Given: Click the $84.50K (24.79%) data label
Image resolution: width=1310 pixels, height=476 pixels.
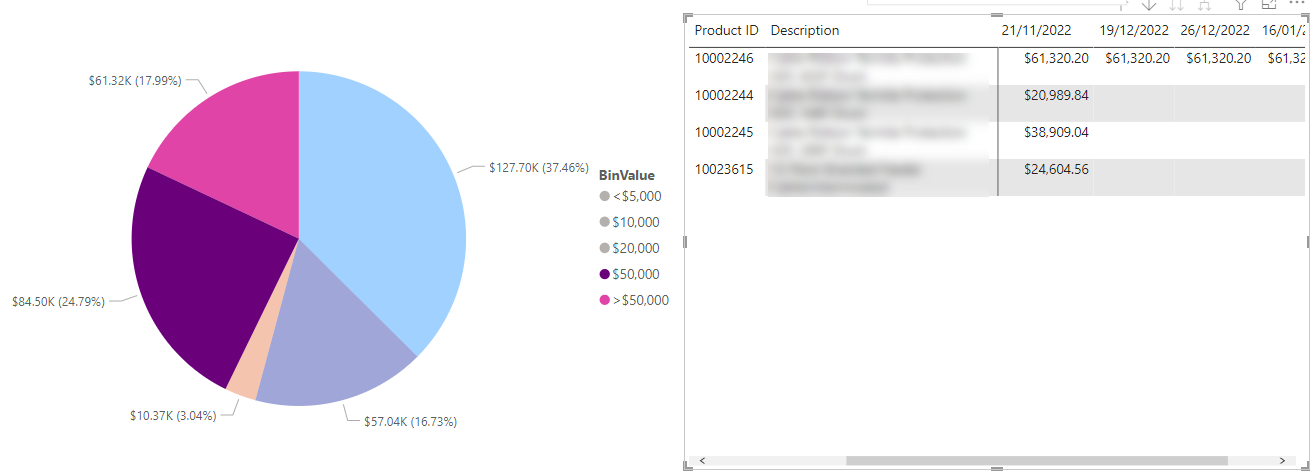Looking at the screenshot, I should [x=58, y=301].
